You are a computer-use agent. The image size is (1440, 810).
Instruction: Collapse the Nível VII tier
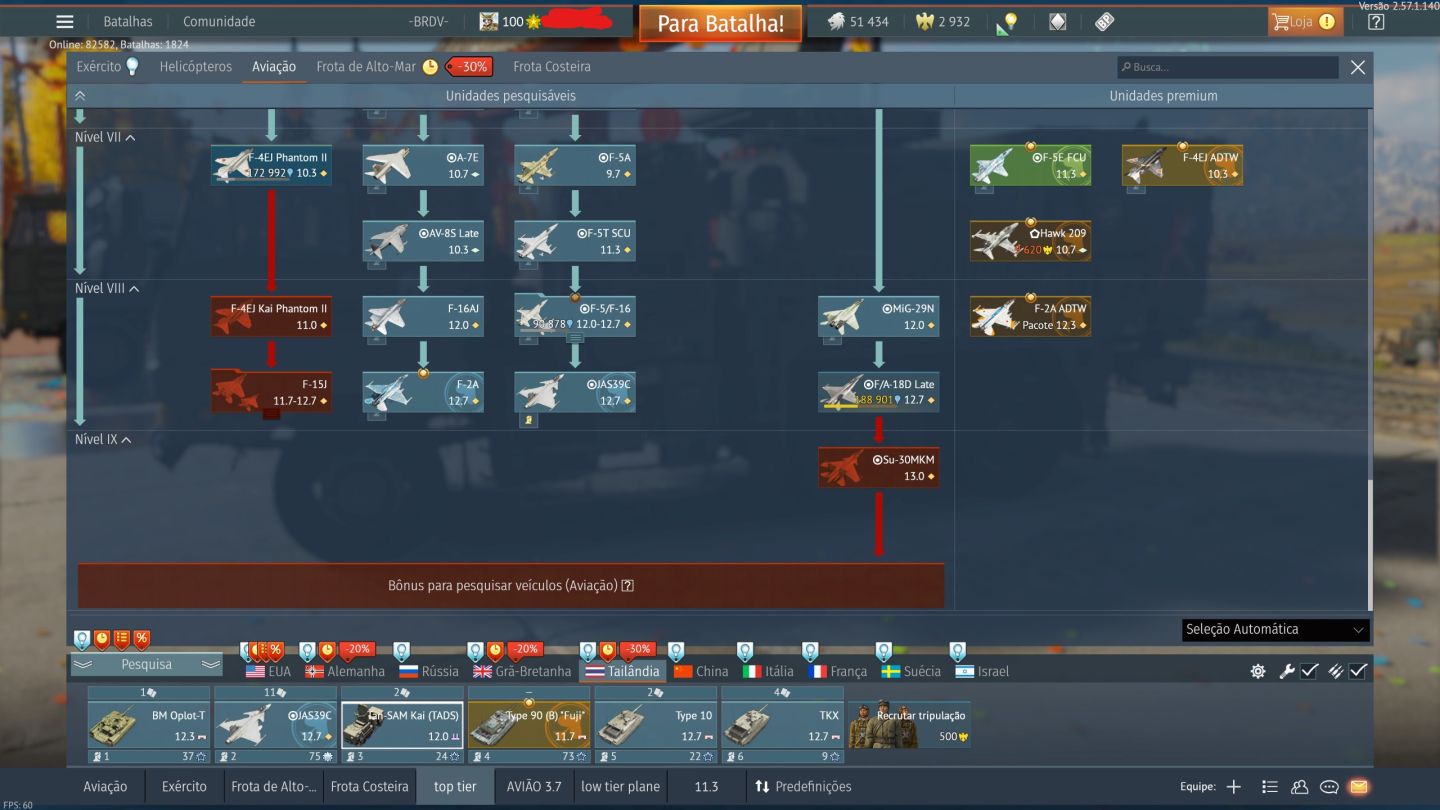click(x=105, y=137)
